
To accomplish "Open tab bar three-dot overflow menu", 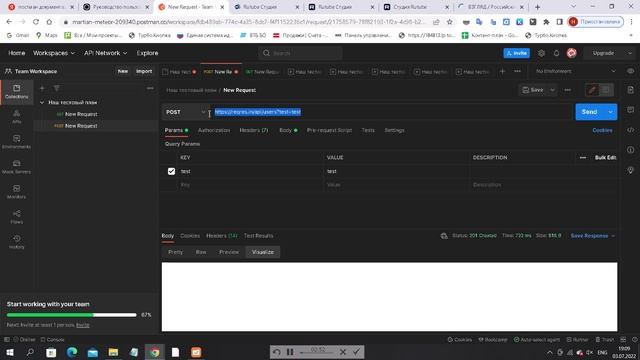I will (x=518, y=71).
